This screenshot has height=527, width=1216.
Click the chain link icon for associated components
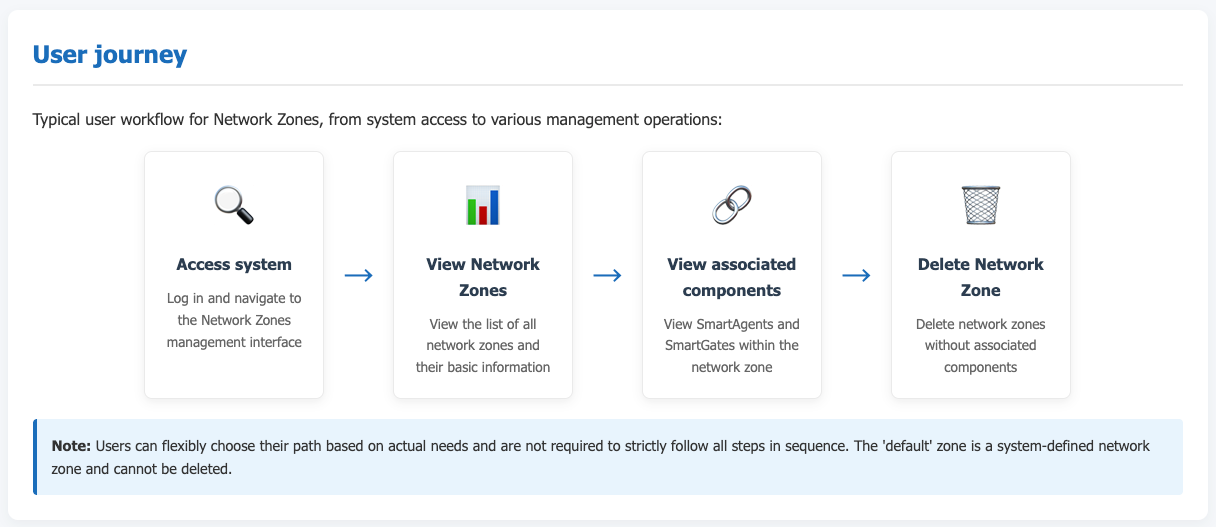[x=732, y=205]
